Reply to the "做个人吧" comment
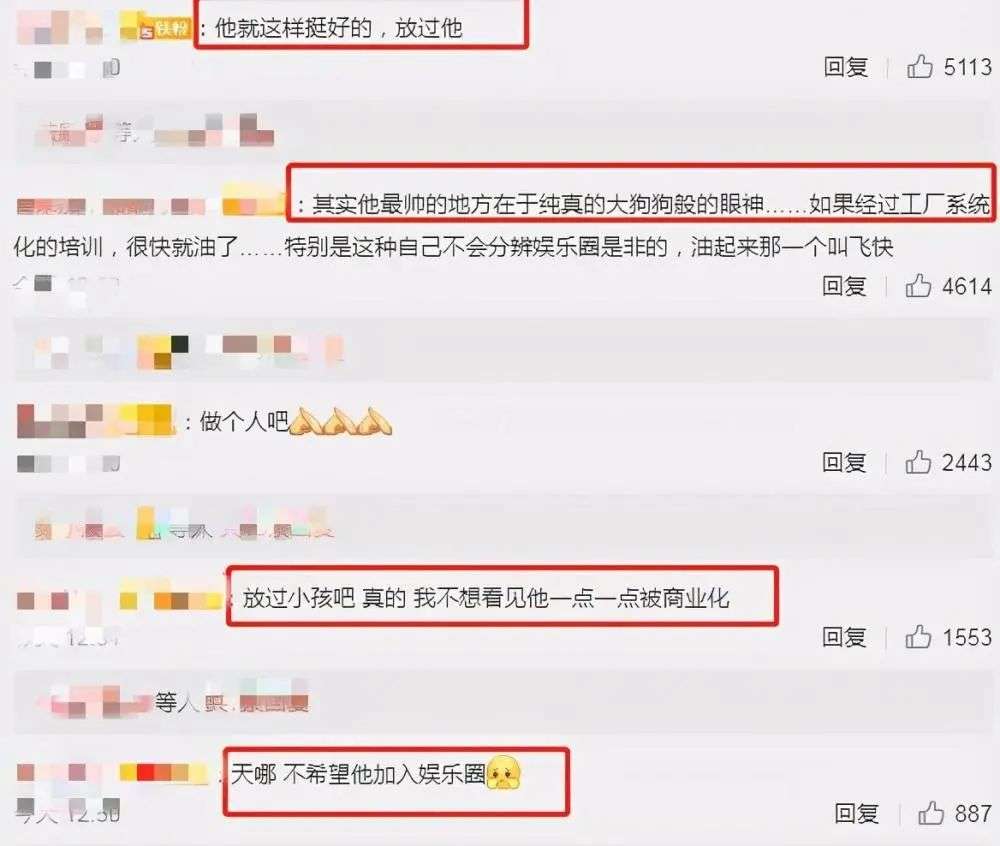 pos(844,462)
